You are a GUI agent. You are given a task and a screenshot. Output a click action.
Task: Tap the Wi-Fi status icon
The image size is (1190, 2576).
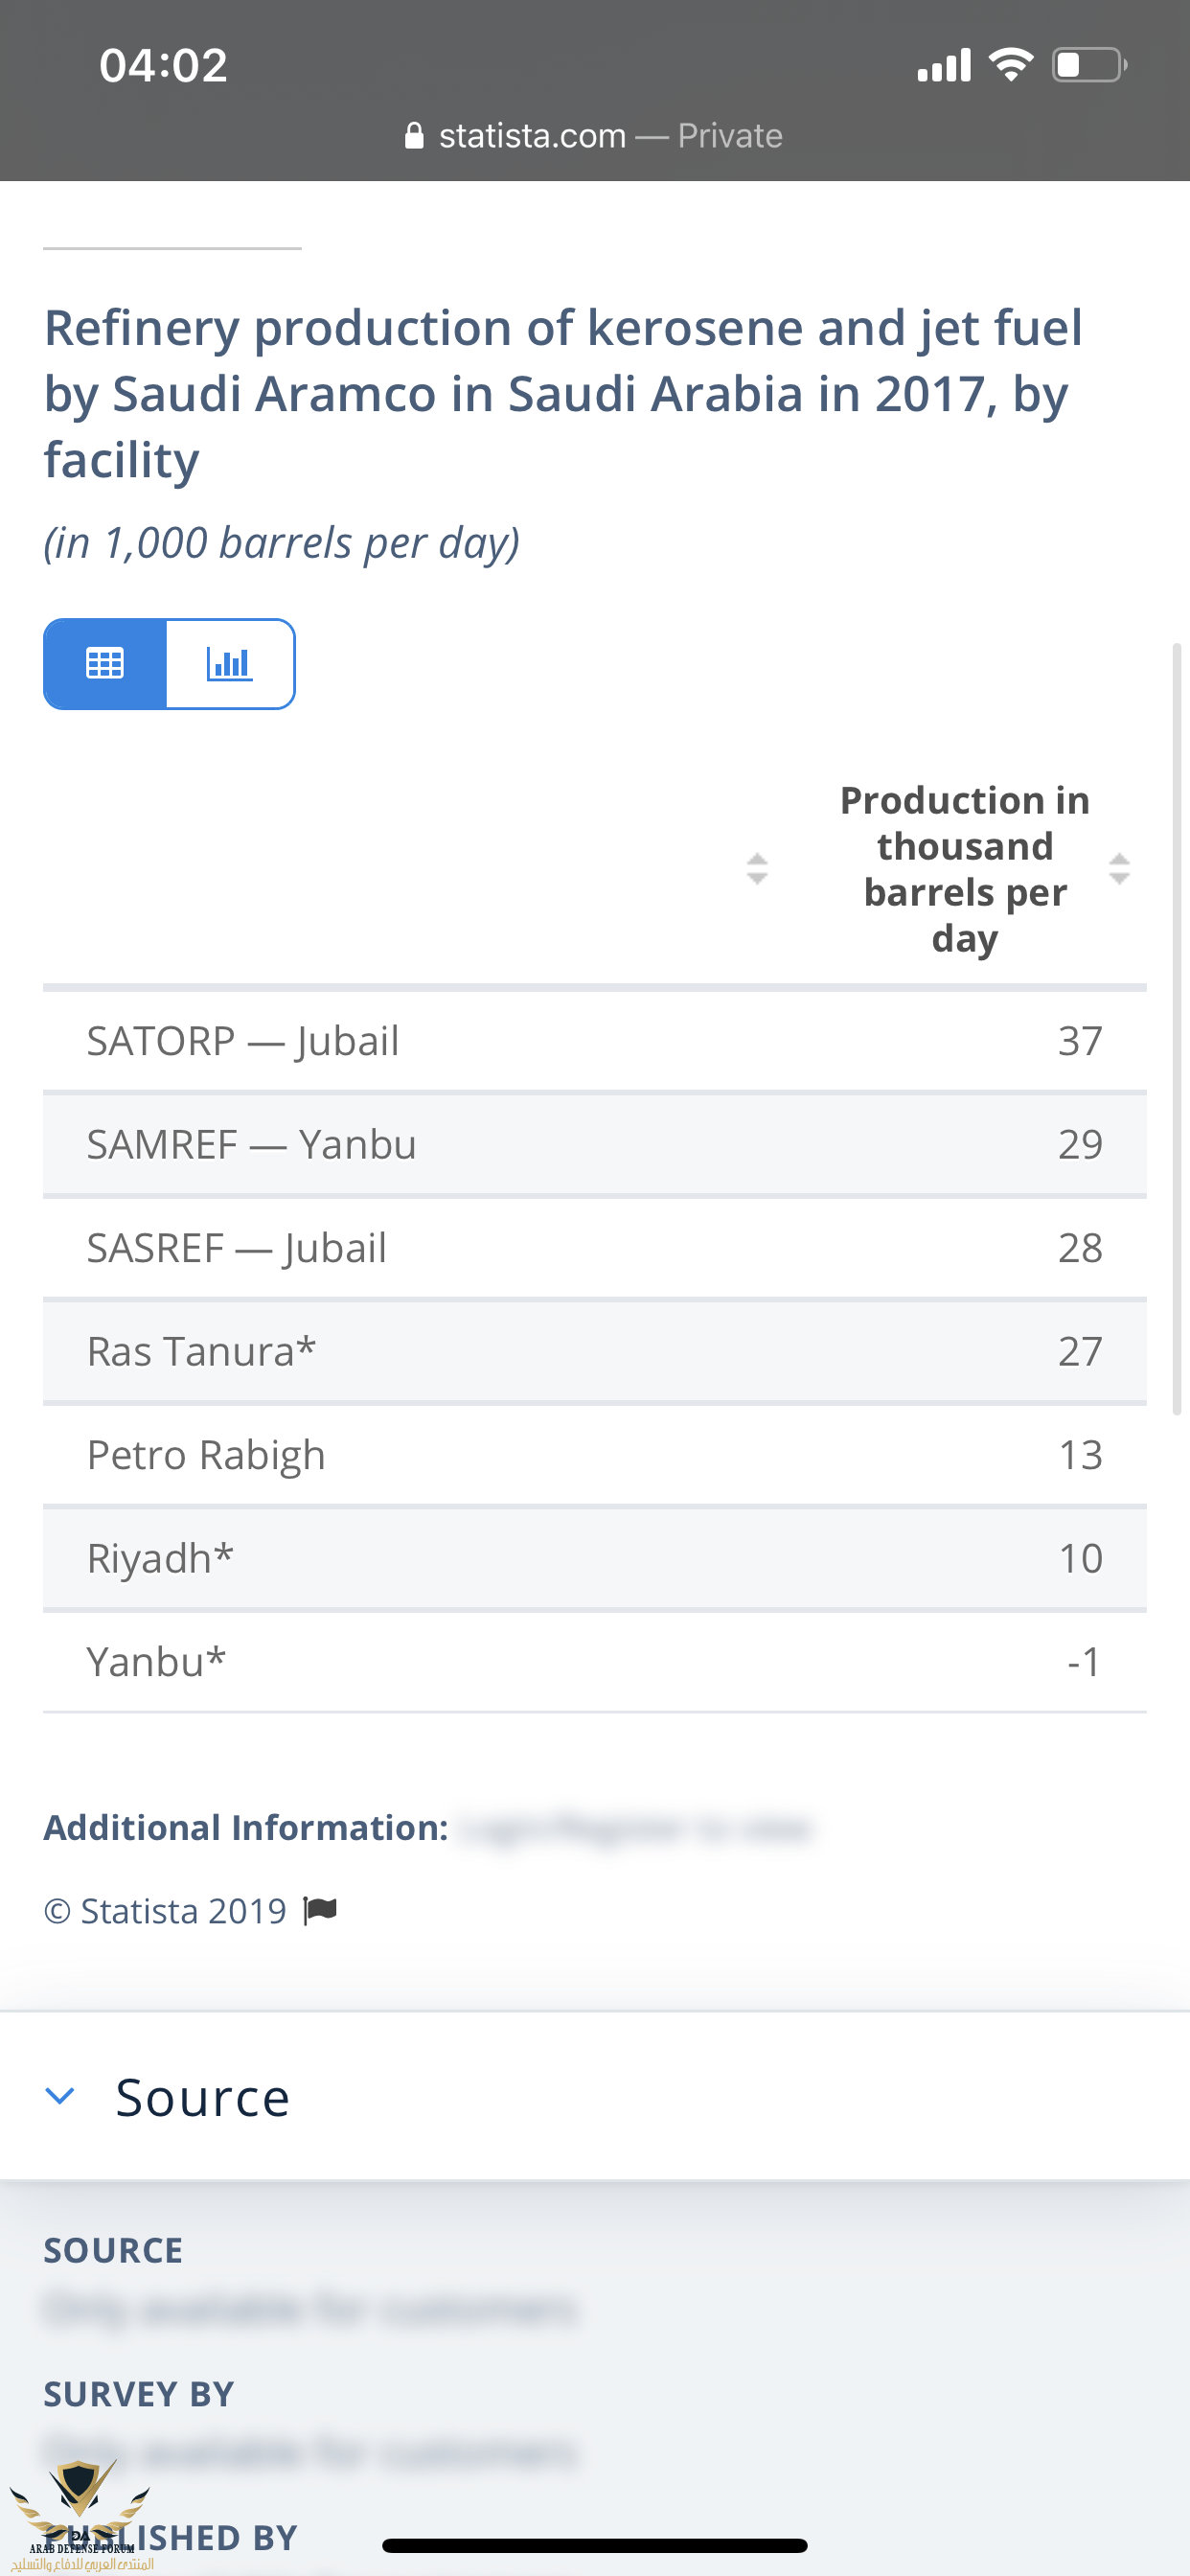(x=1011, y=66)
